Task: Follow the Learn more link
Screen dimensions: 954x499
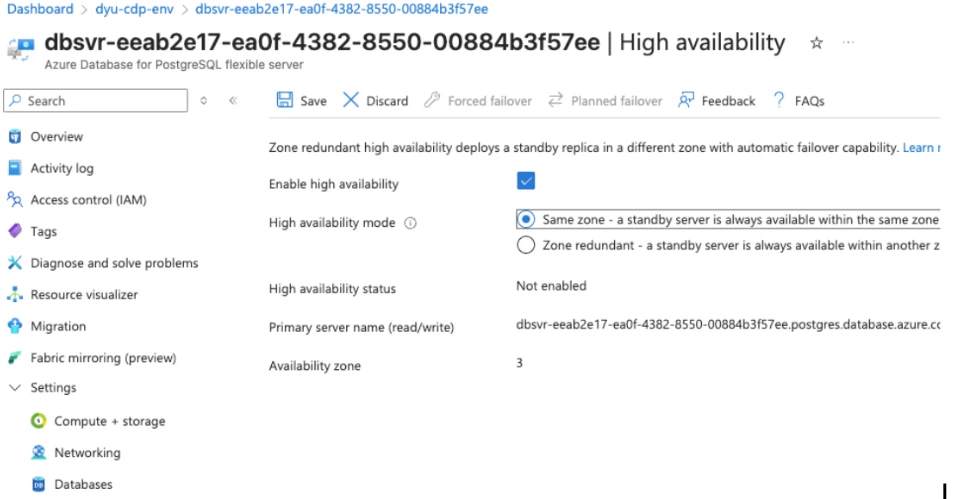Action: [921, 148]
